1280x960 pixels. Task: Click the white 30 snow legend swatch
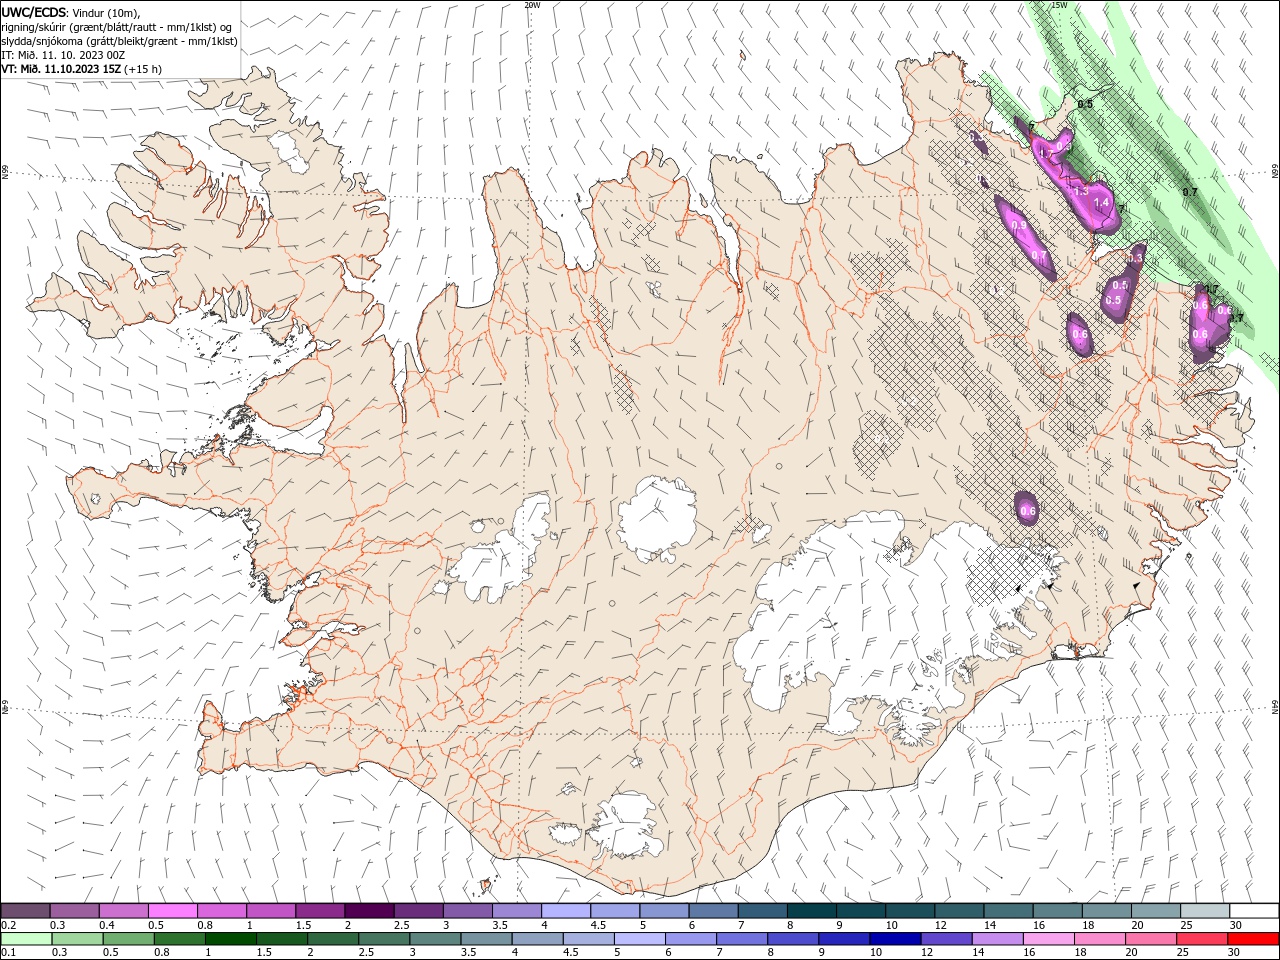(x=1253, y=911)
